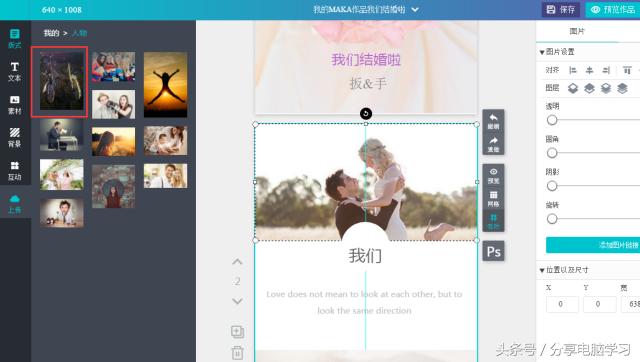This screenshot has width=640, height=362.
Task: Click the 我们 heading on canvas
Action: click(365, 256)
